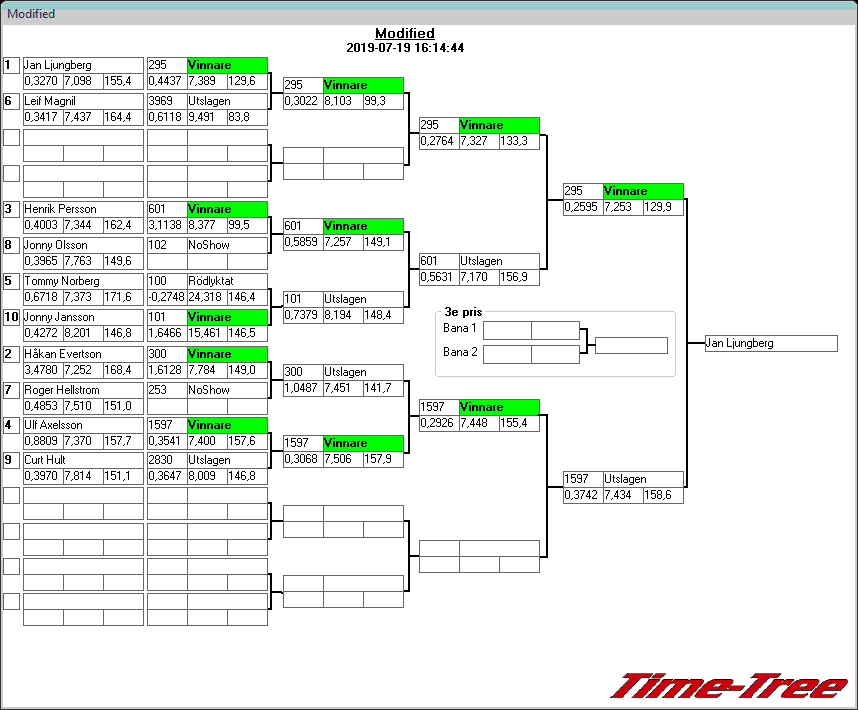
Task: Click Håkan Evertson's name cell
Action: pos(83,354)
